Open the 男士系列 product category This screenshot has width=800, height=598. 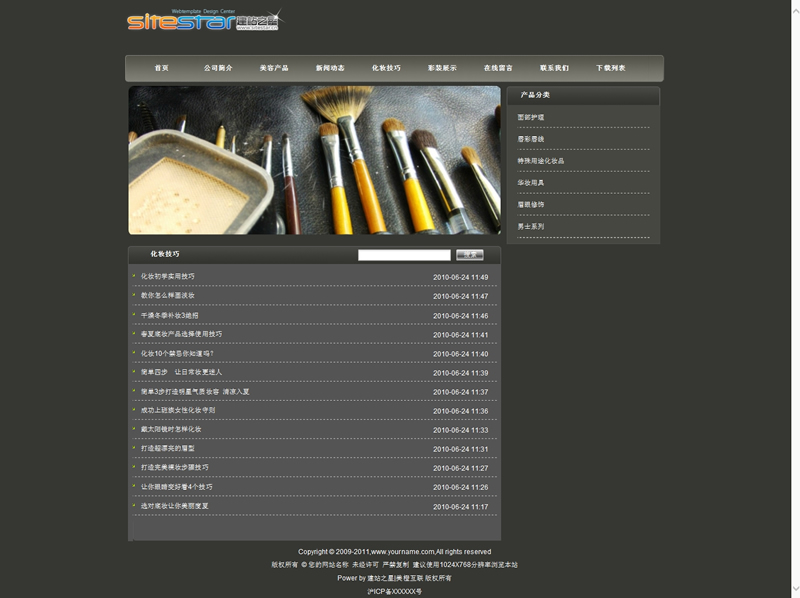(x=531, y=227)
